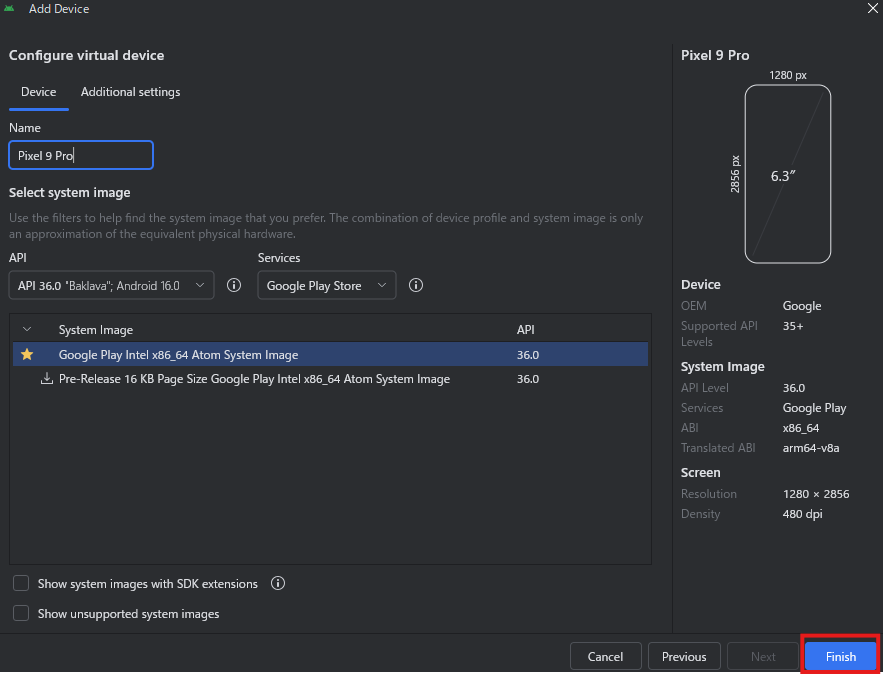Enable Show unsupported system images
Image resolution: width=883 pixels, height=675 pixels.
(x=21, y=613)
